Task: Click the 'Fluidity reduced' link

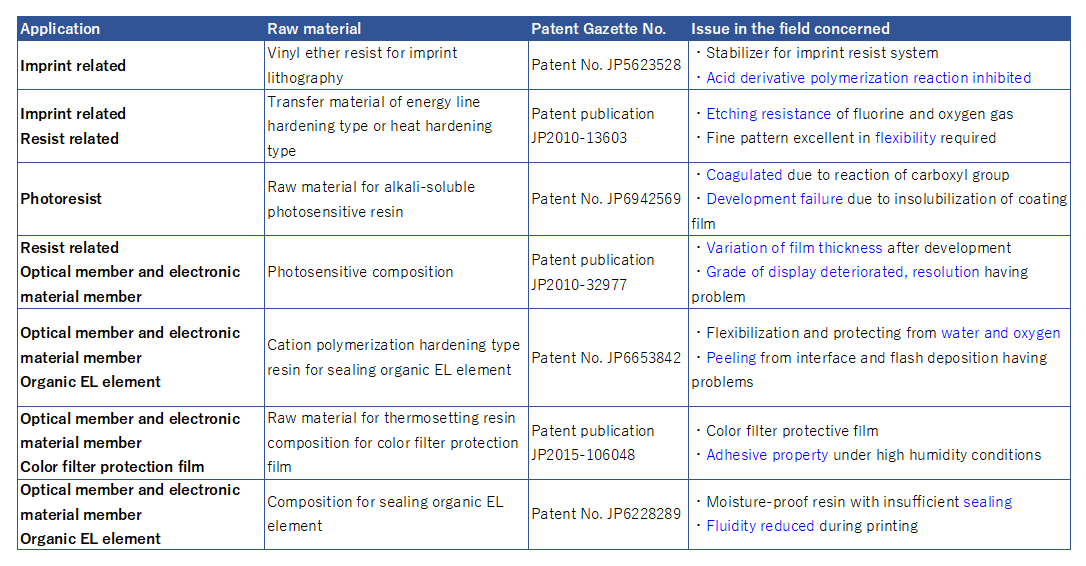Action: tap(760, 526)
